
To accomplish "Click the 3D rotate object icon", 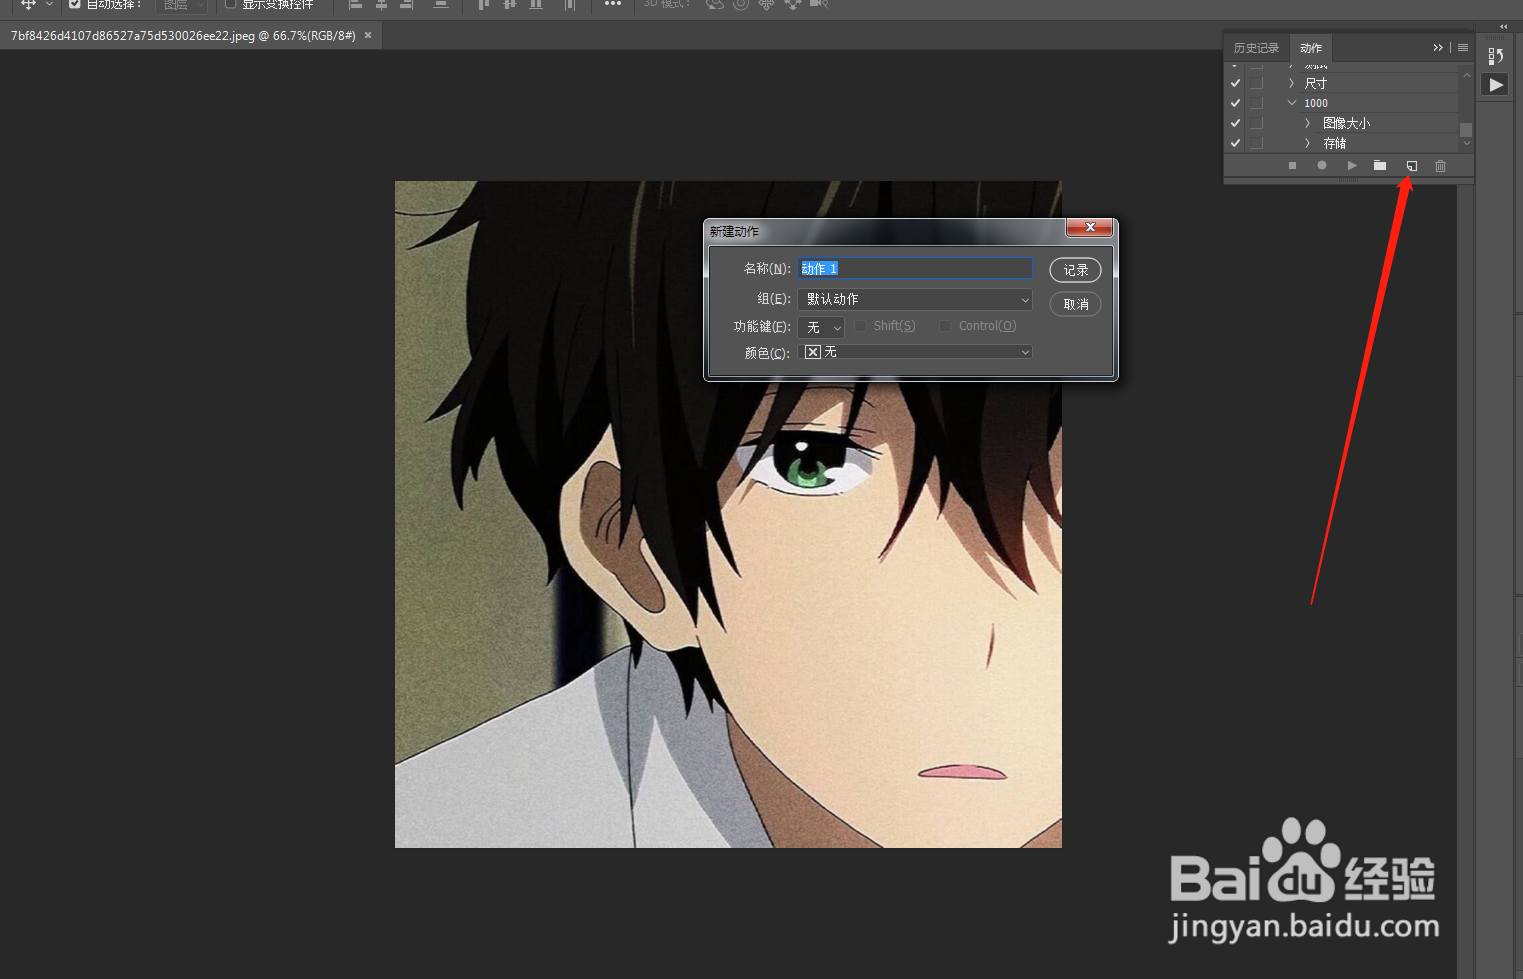I will (x=715, y=4).
